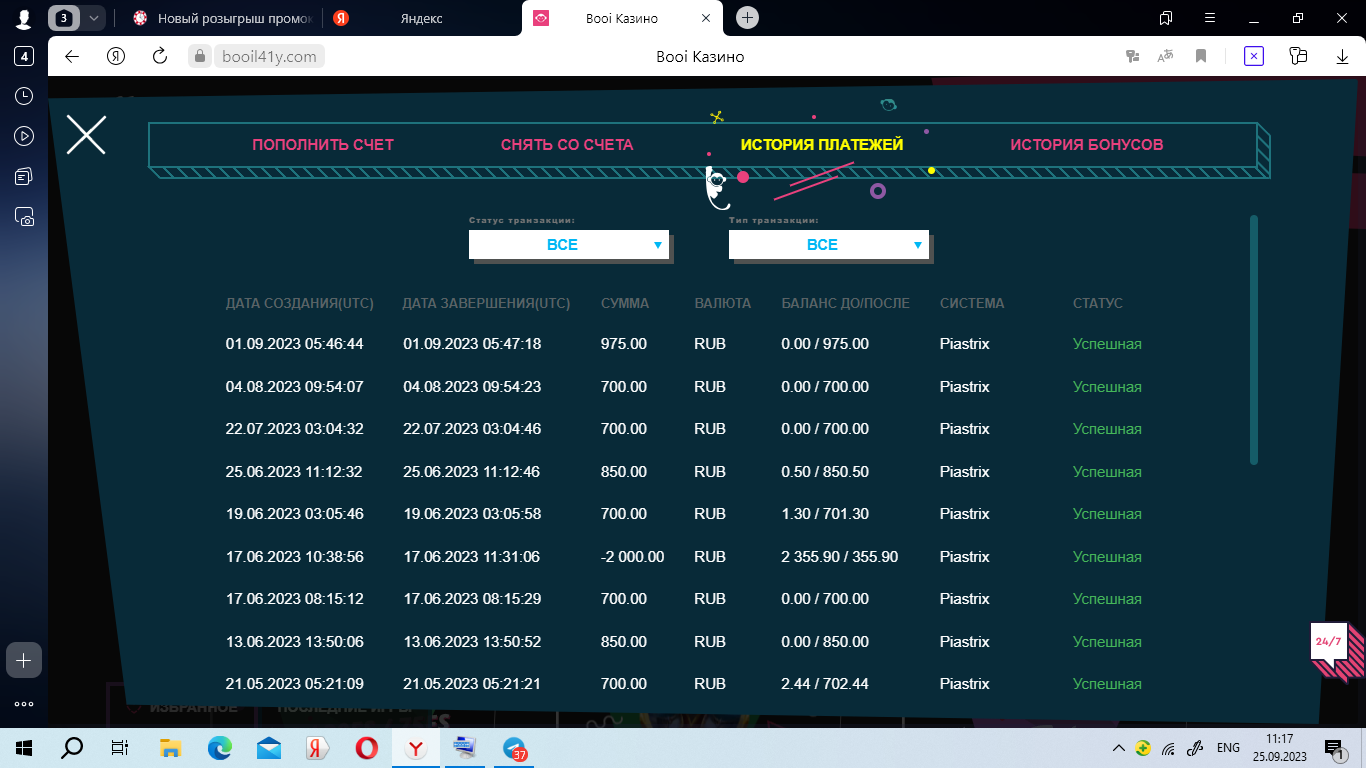Open the browser profile avatar icon
The image size is (1366, 768).
pos(24,18)
